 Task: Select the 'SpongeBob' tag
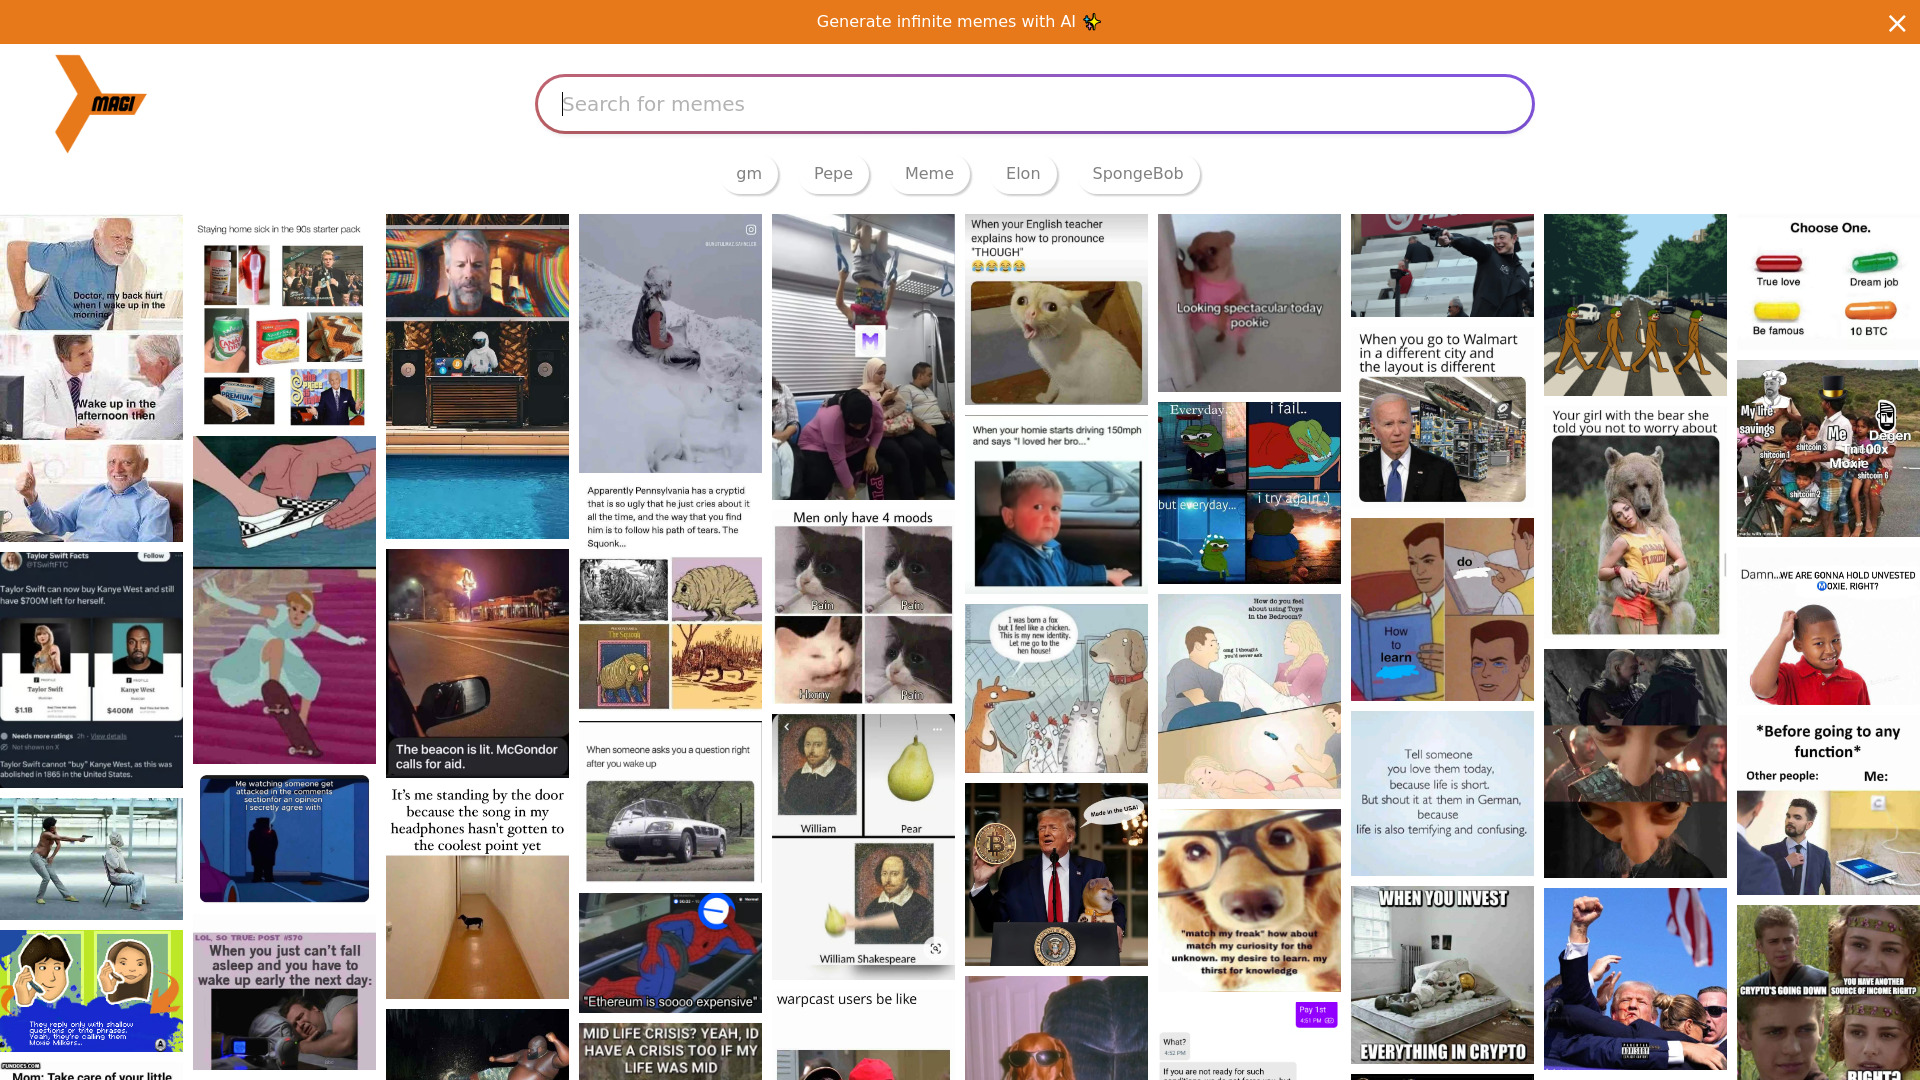coord(1138,173)
